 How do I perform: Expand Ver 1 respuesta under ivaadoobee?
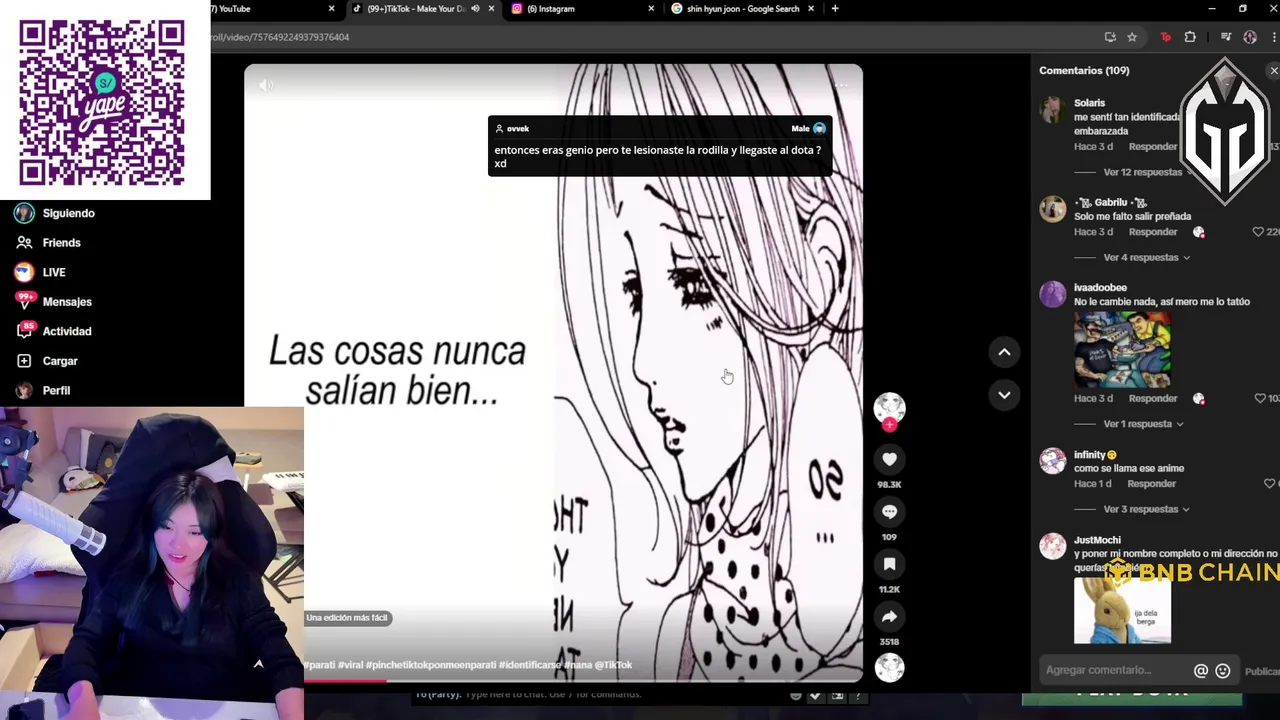tap(1143, 424)
